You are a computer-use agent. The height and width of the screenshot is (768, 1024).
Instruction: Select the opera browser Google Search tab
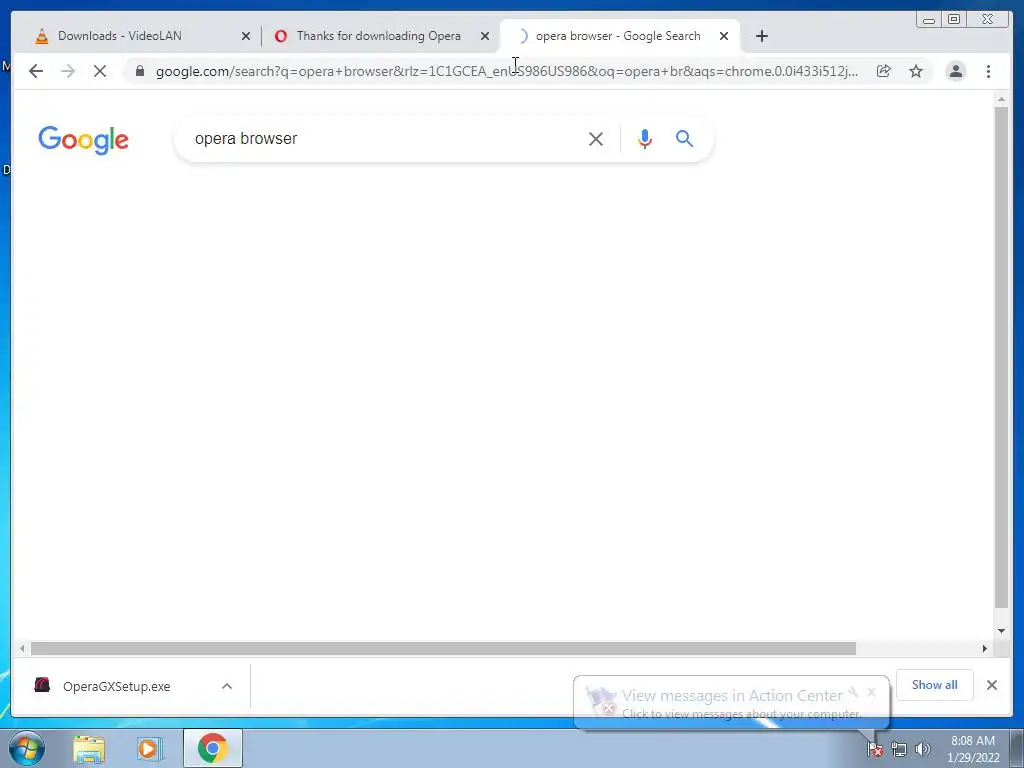[618, 36]
